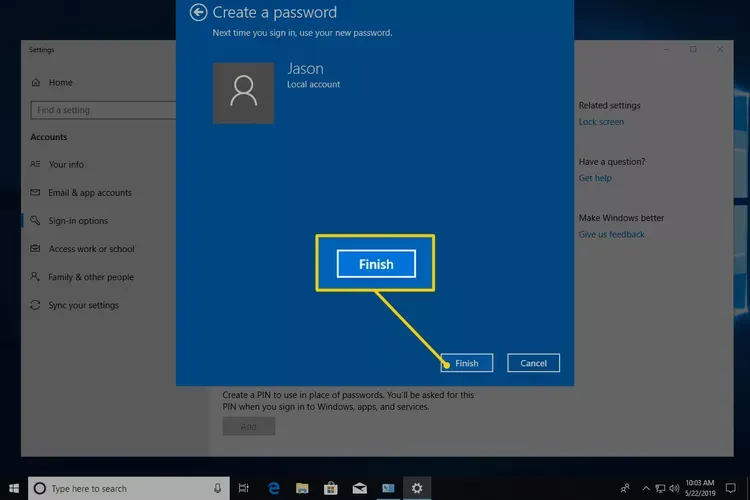750x500 pixels.
Task: Click the Give us feedback link
Action: (x=611, y=234)
